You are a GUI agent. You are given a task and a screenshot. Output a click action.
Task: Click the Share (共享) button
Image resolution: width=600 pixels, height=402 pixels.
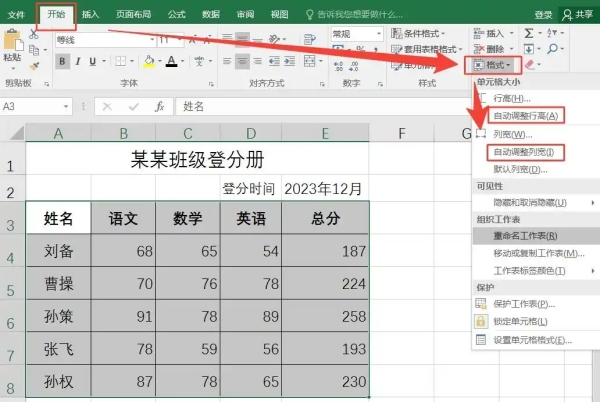[579, 14]
